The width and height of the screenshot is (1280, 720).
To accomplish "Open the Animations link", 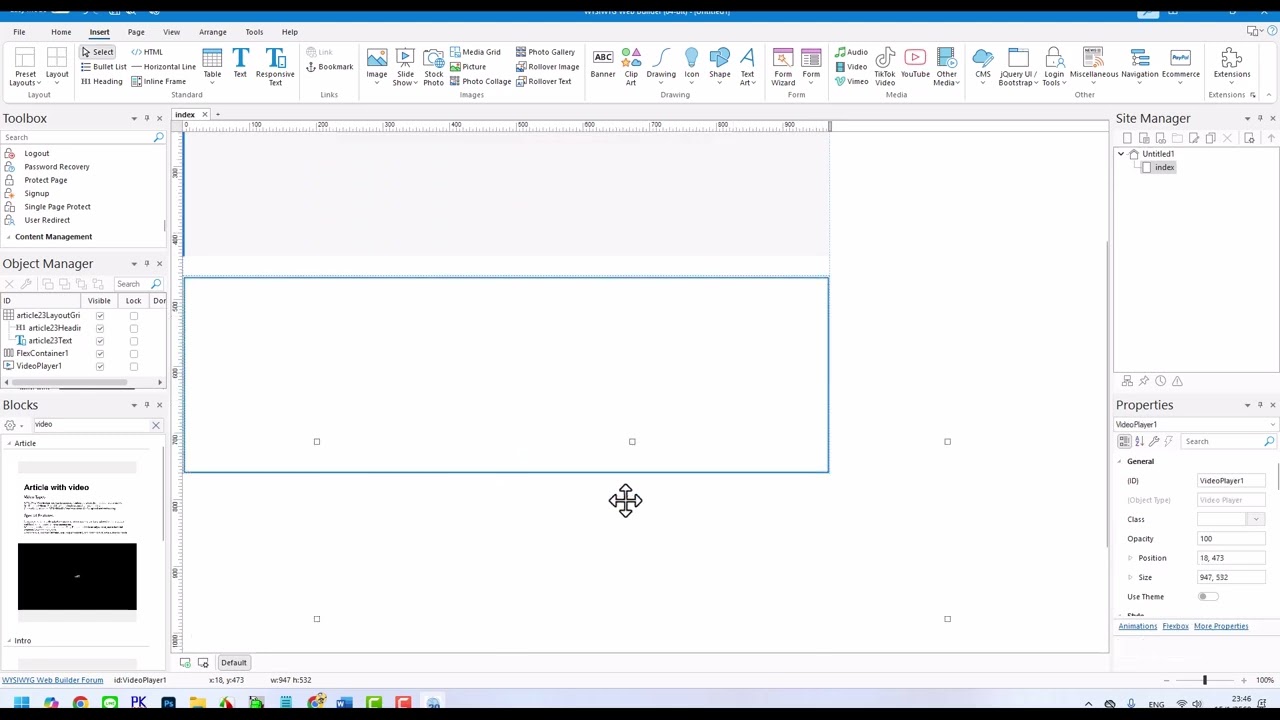I will pos(1137,626).
